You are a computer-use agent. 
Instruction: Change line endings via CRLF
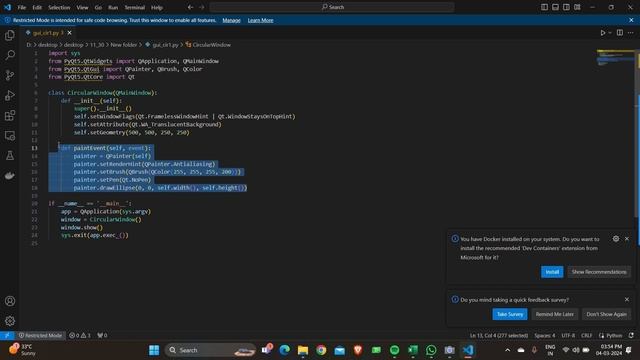pyautogui.click(x=586, y=335)
